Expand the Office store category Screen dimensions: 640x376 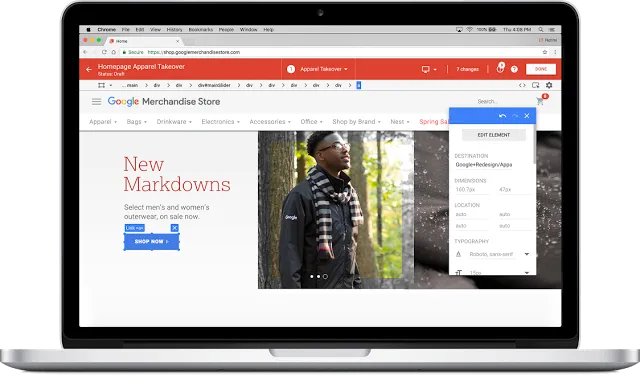tap(311, 122)
